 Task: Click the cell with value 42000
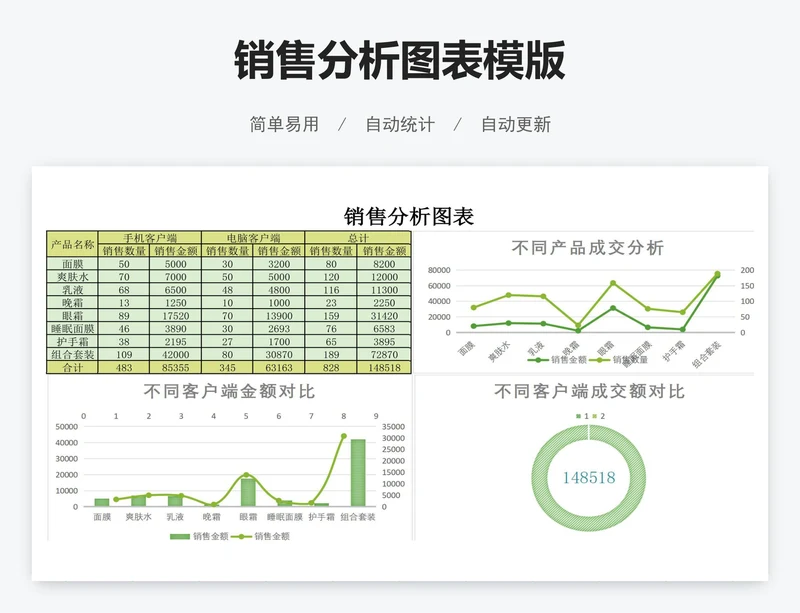pyautogui.click(x=176, y=354)
